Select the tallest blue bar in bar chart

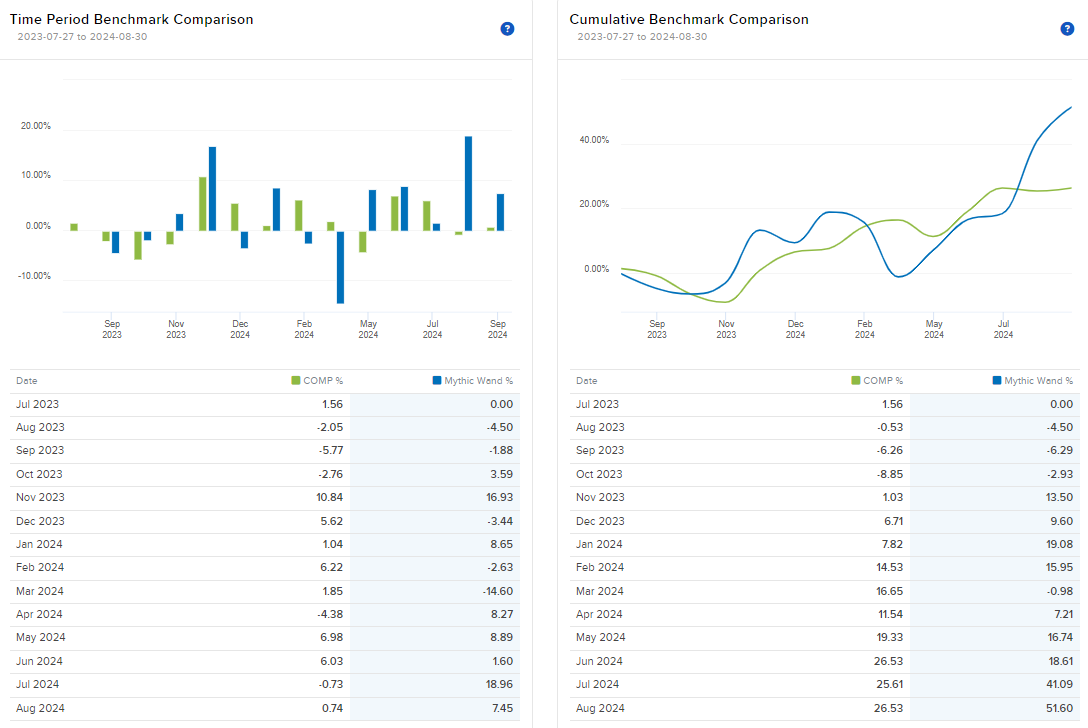pos(468,184)
